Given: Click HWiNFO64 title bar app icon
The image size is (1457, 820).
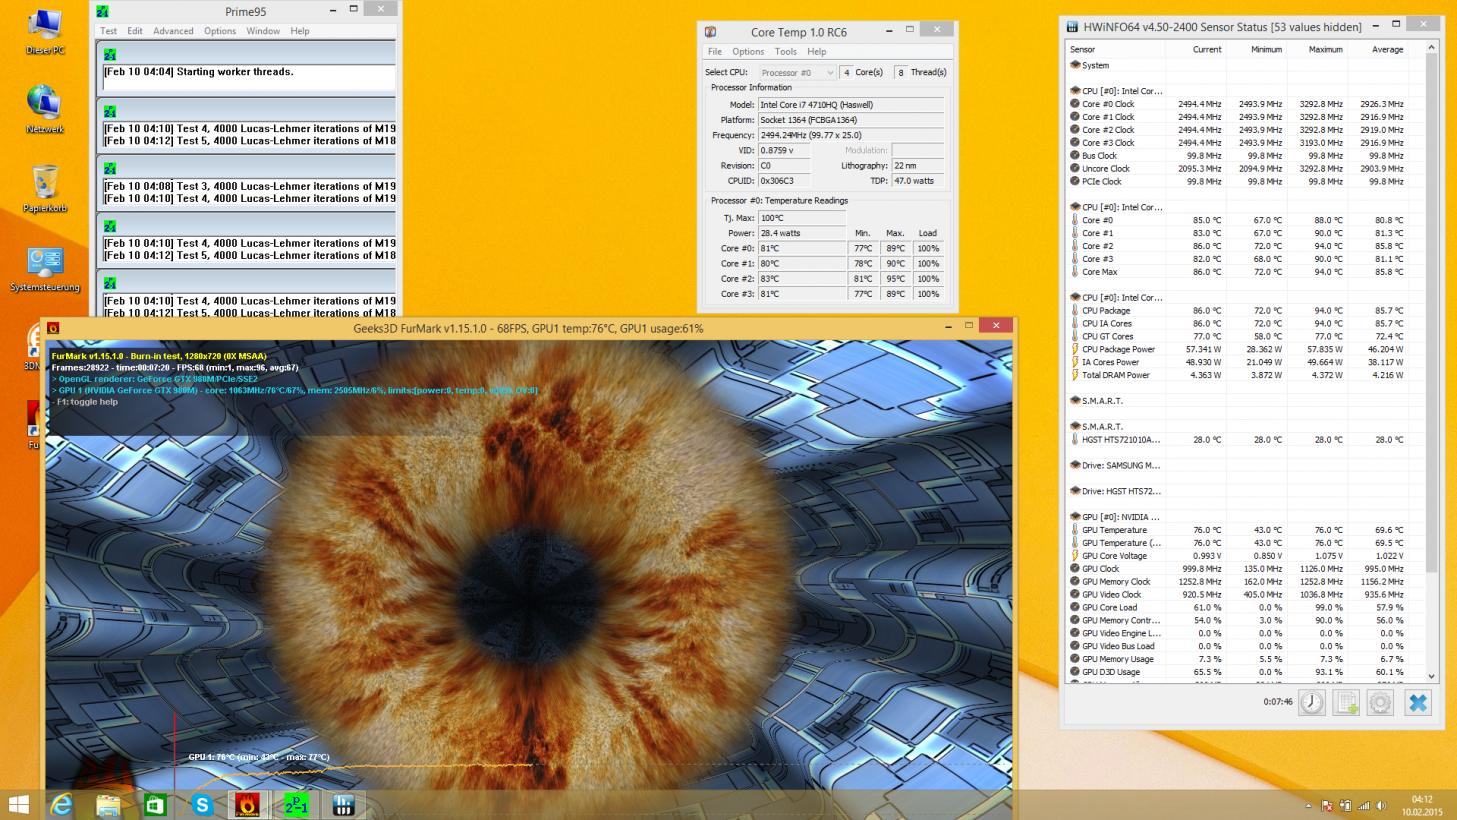Looking at the screenshot, I should coord(1073,27).
